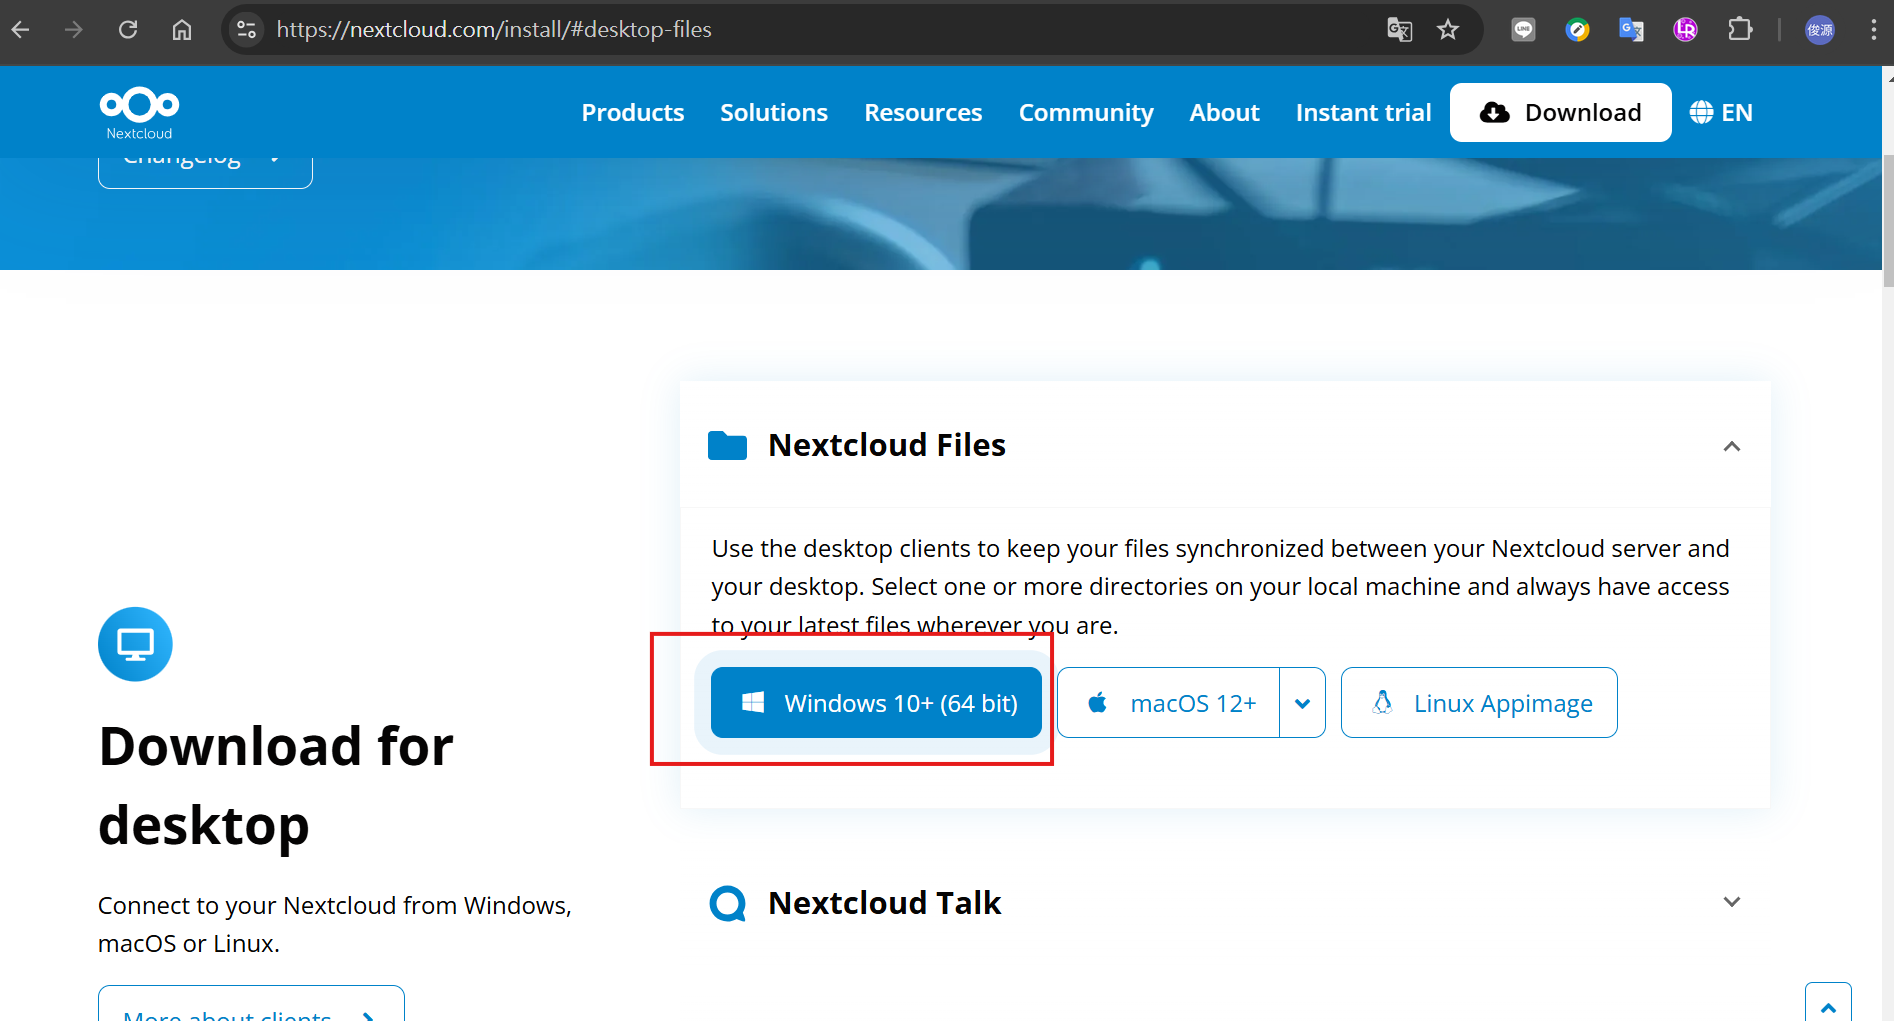The width and height of the screenshot is (1894, 1021).
Task: Click the site information icon beside URL
Action: pos(246,30)
